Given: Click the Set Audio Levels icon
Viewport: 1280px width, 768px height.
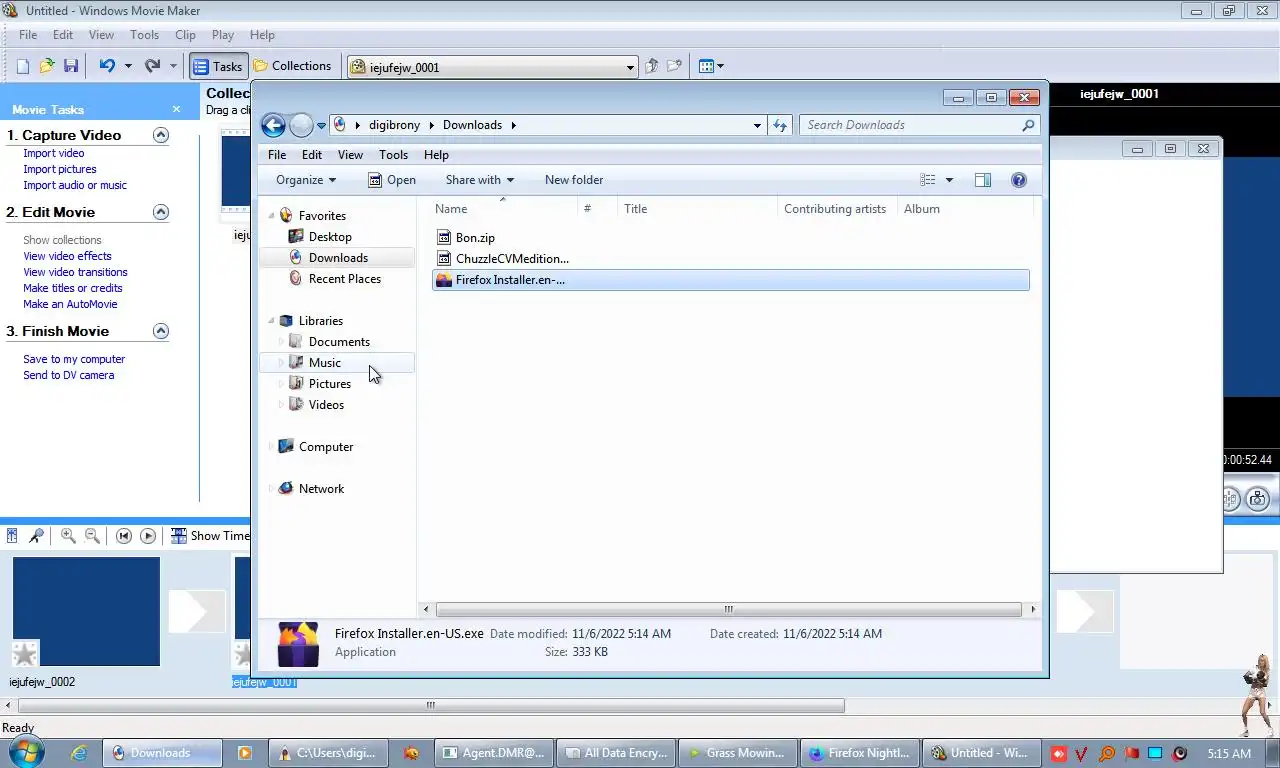Looking at the screenshot, I should [12, 536].
